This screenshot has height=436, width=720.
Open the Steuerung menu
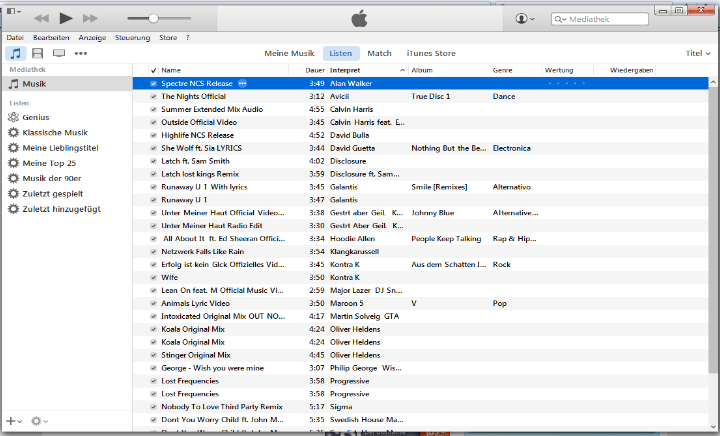pyautogui.click(x=133, y=37)
